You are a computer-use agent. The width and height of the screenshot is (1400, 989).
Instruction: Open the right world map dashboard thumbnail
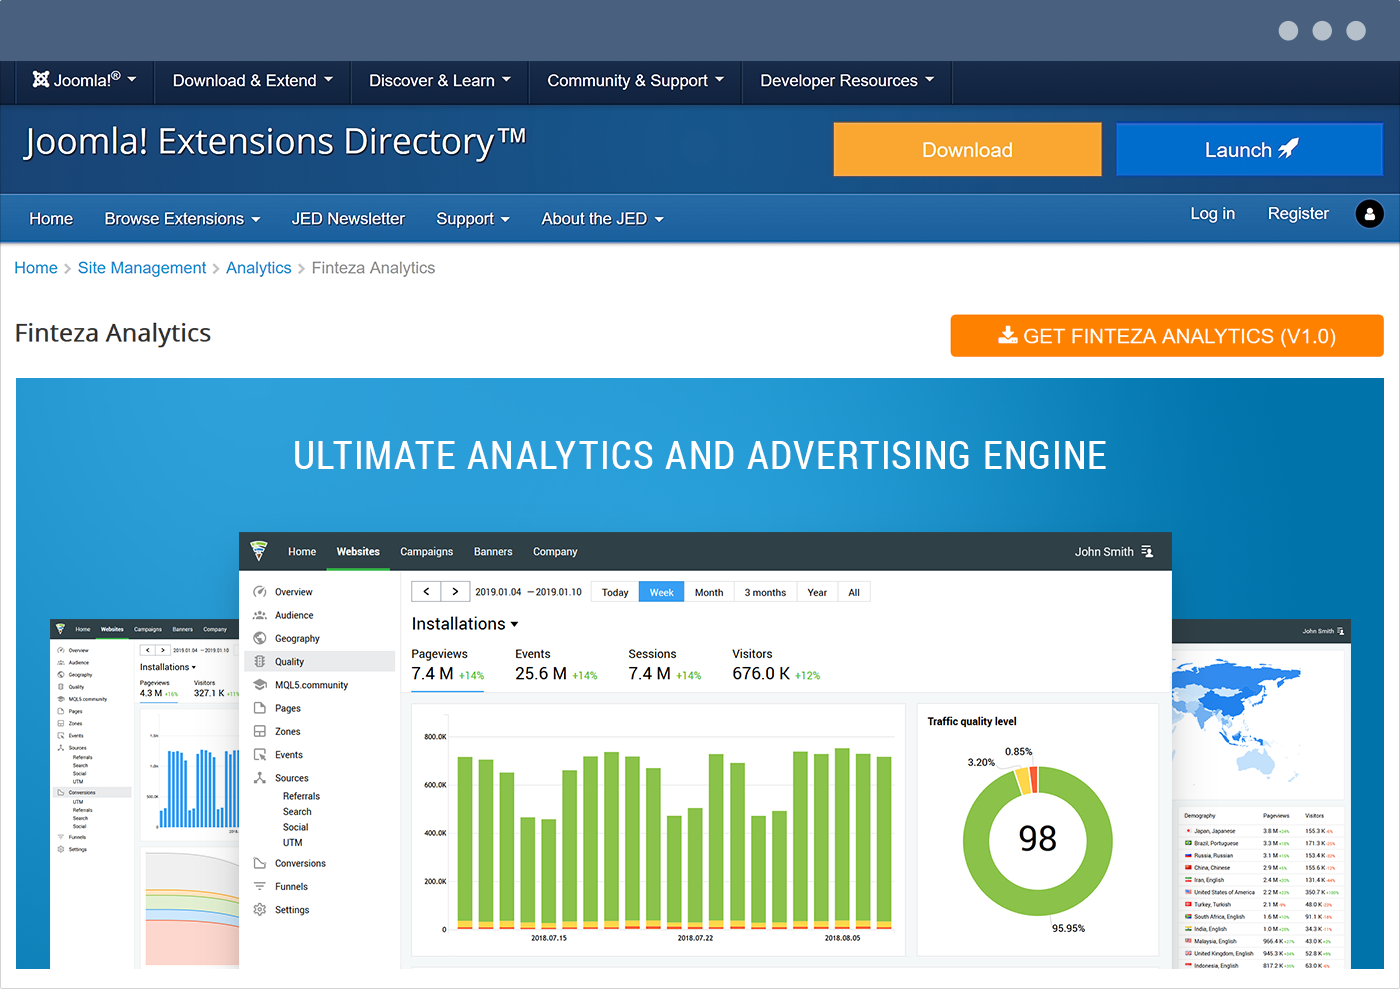coord(1261,794)
